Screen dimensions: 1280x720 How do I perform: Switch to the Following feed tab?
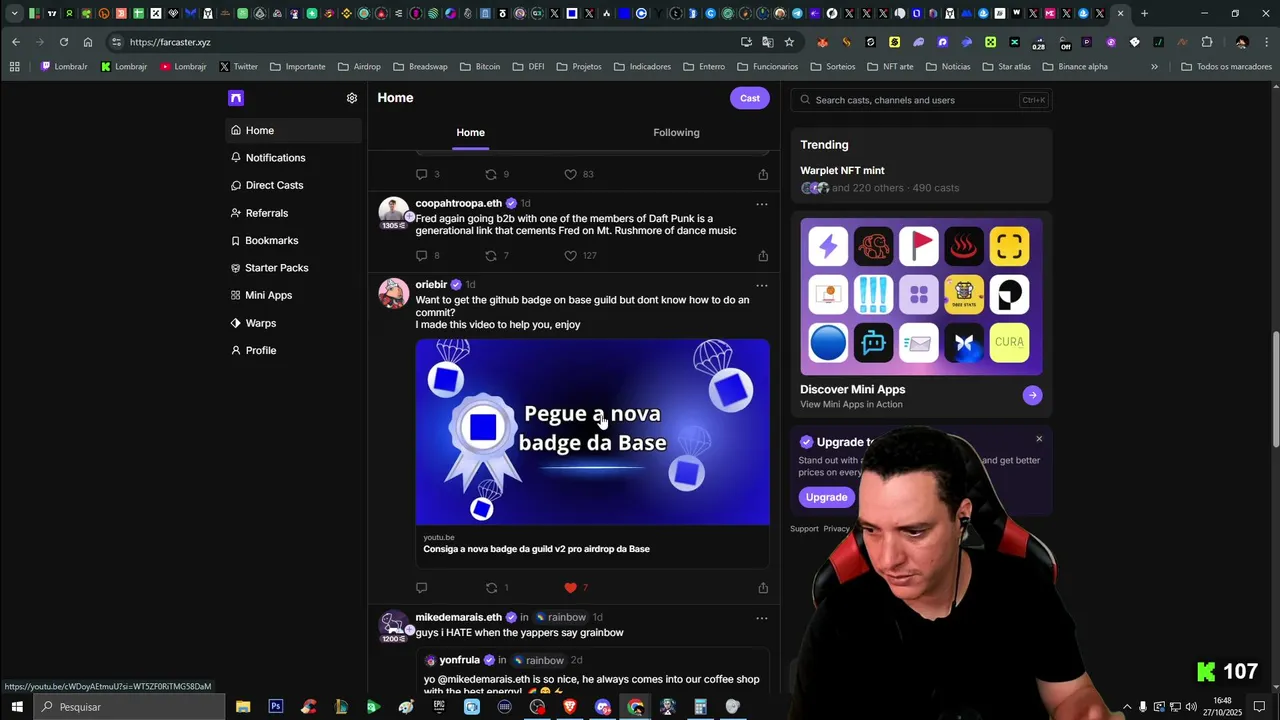pos(676,132)
